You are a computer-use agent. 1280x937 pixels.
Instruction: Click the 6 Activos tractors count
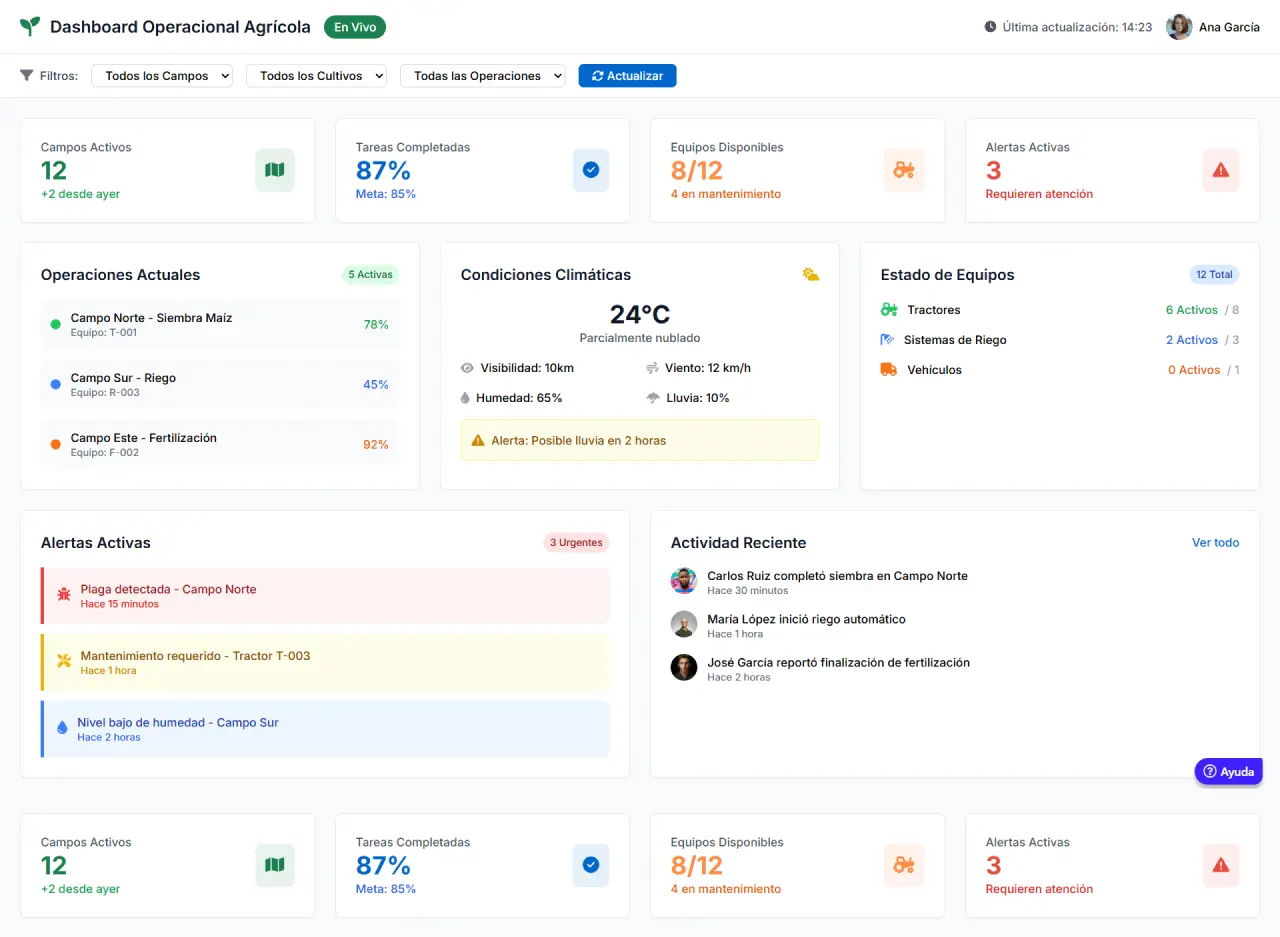pos(1191,310)
